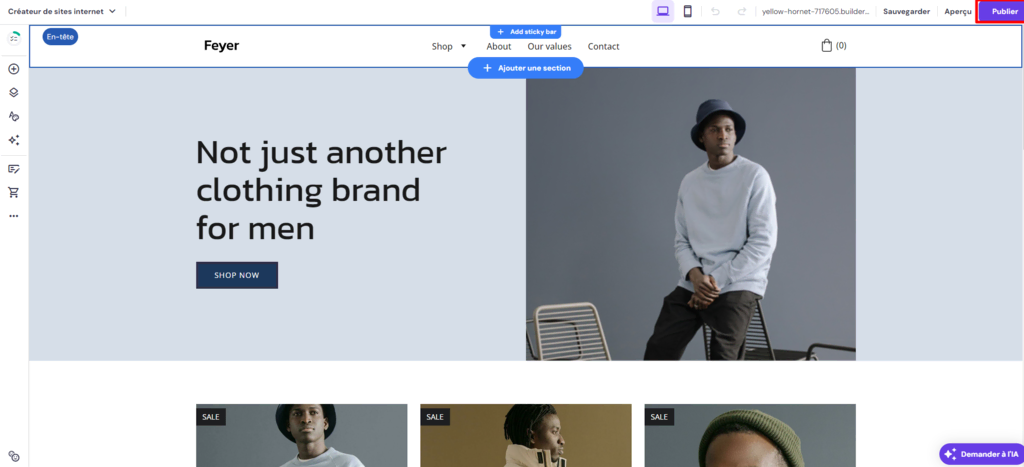
Task: Click the redo arrow icon
Action: [741, 11]
